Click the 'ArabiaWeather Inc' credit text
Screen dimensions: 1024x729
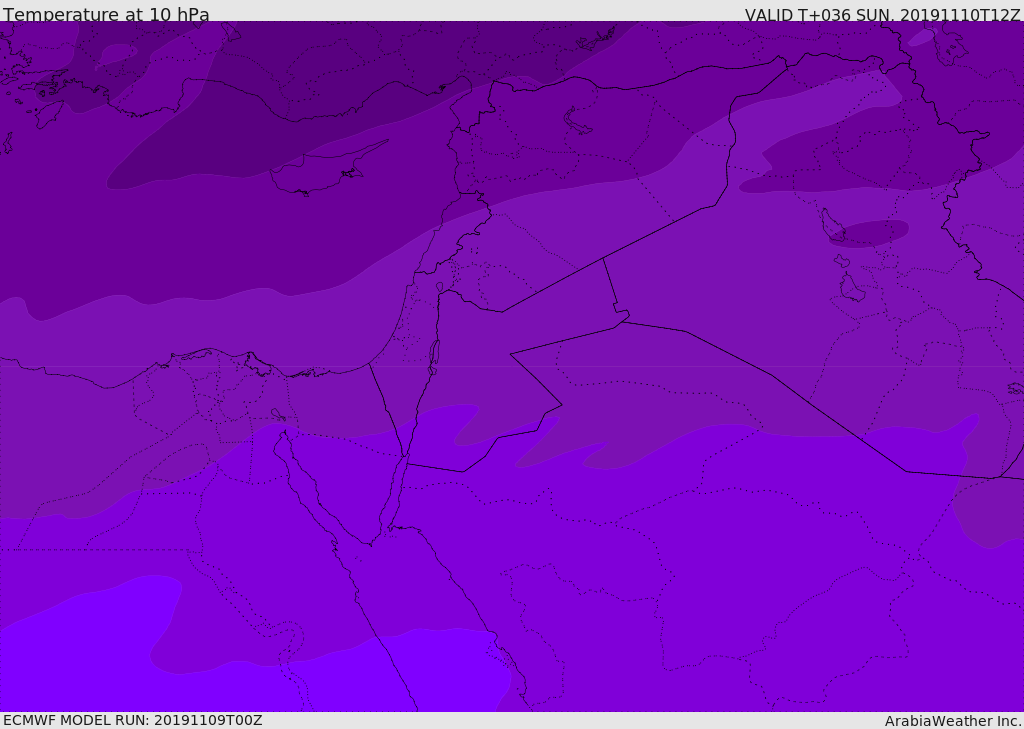(953, 721)
